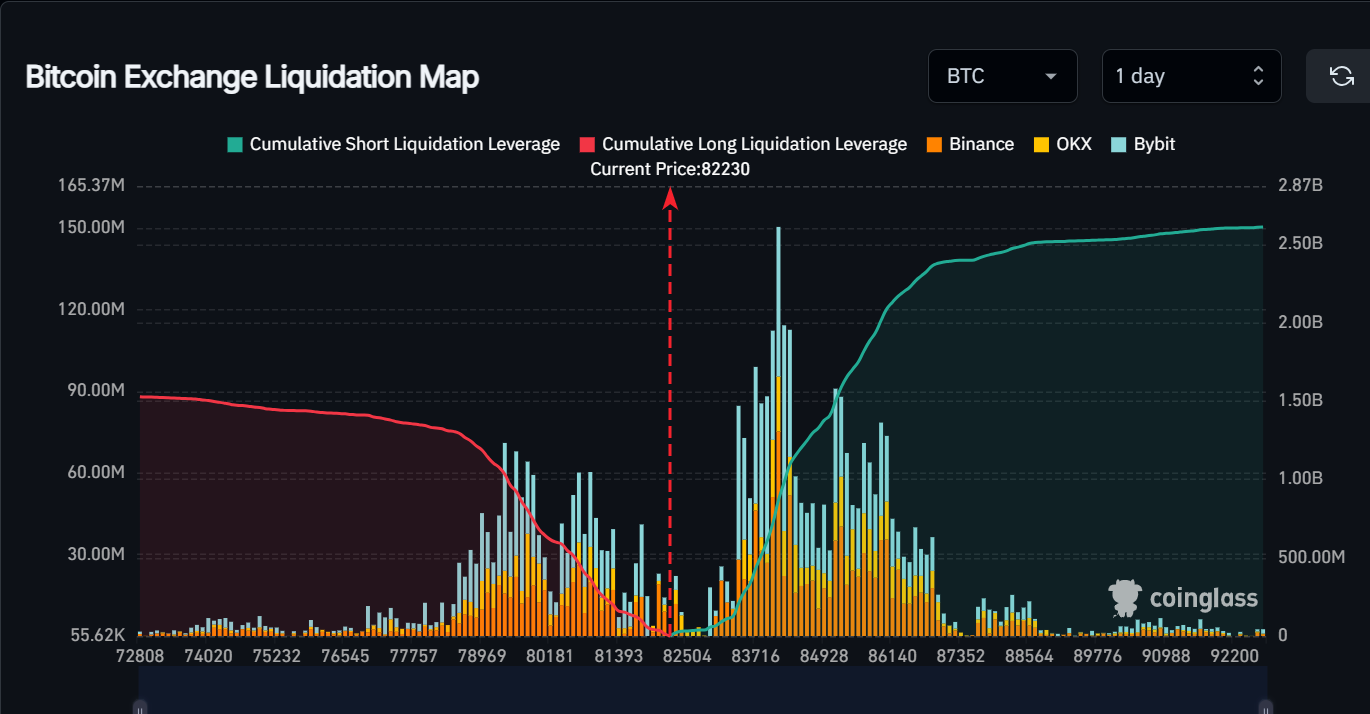Screen dimensions: 1370x714
Task: Click the 1.00B right axis label
Action: [x=1299, y=478]
